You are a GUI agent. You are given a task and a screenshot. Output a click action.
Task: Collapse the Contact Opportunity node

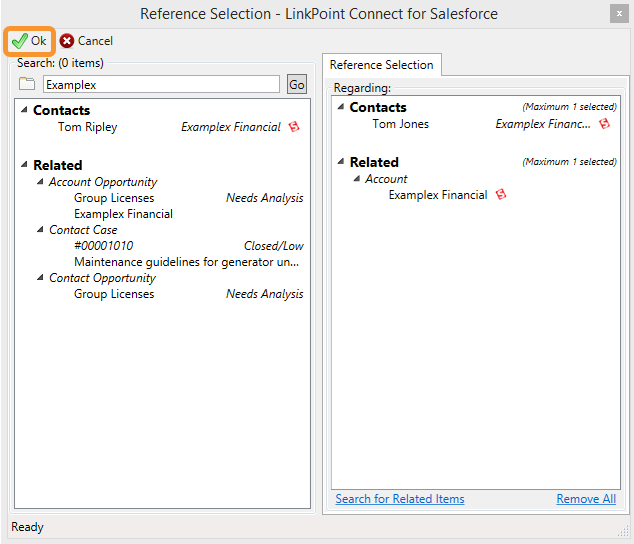tap(40, 277)
